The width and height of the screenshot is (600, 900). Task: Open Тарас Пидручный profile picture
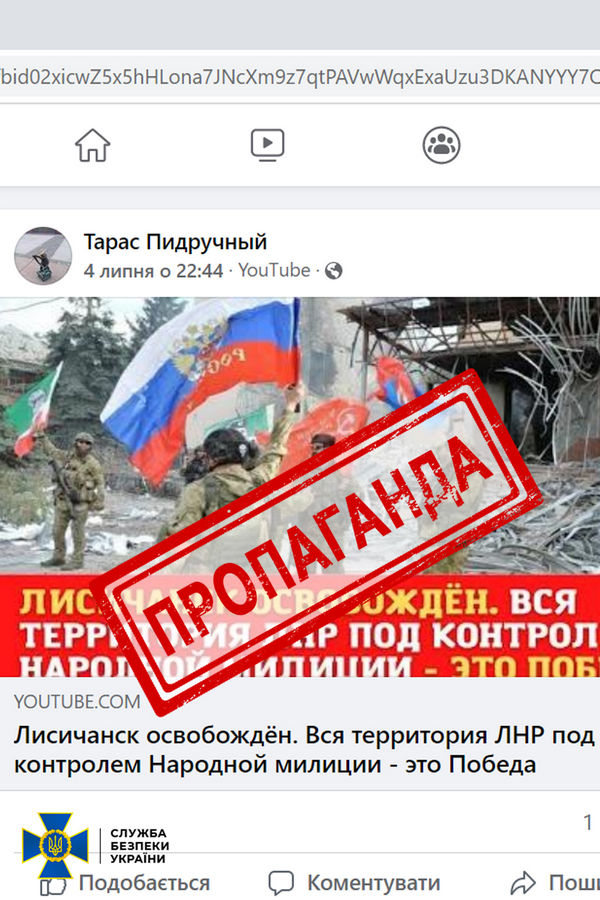43,256
